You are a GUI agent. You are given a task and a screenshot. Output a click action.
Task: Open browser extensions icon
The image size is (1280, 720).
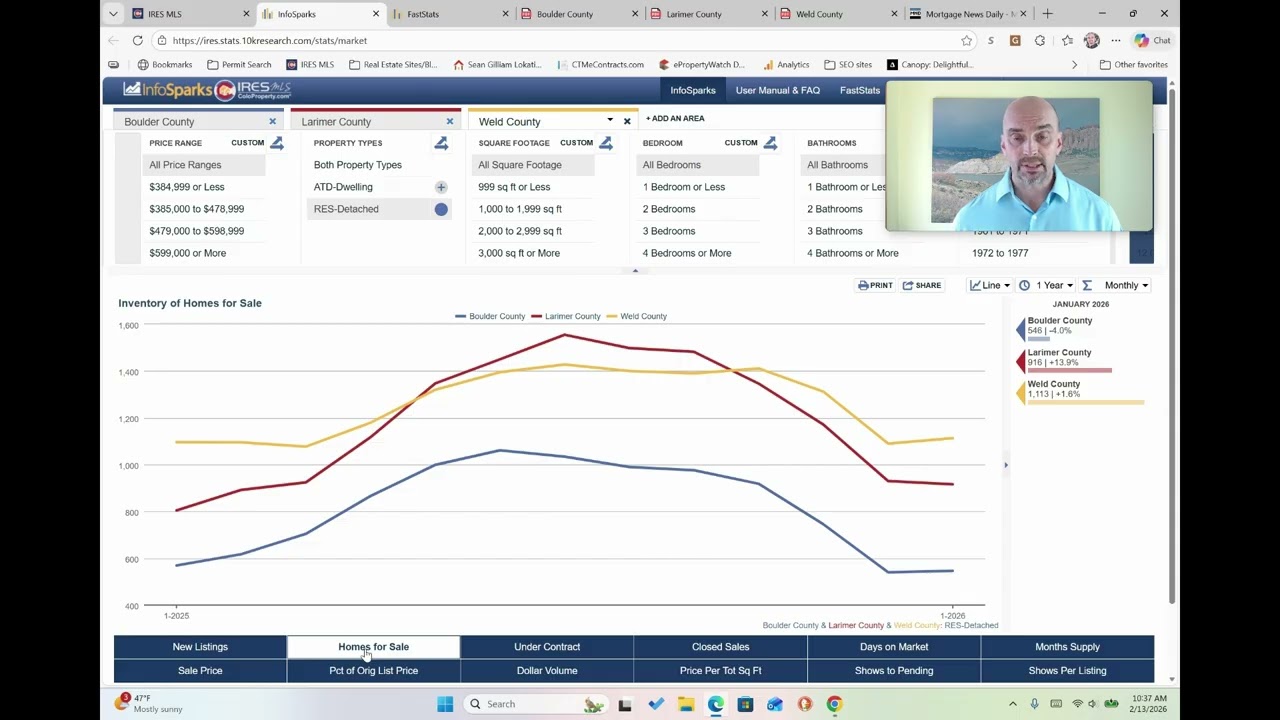click(x=1040, y=41)
